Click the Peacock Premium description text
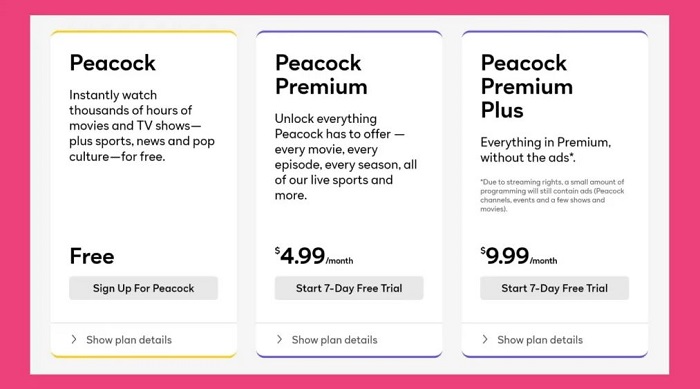Screen dimensions: 700x389 [346, 157]
